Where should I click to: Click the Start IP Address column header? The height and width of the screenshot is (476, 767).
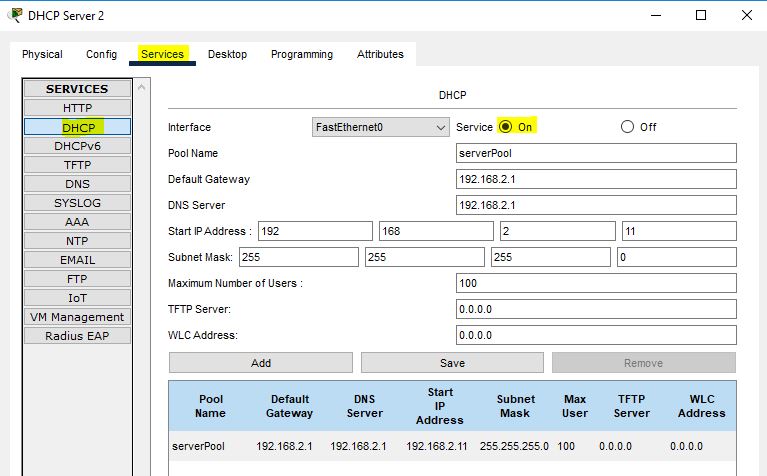[440, 406]
